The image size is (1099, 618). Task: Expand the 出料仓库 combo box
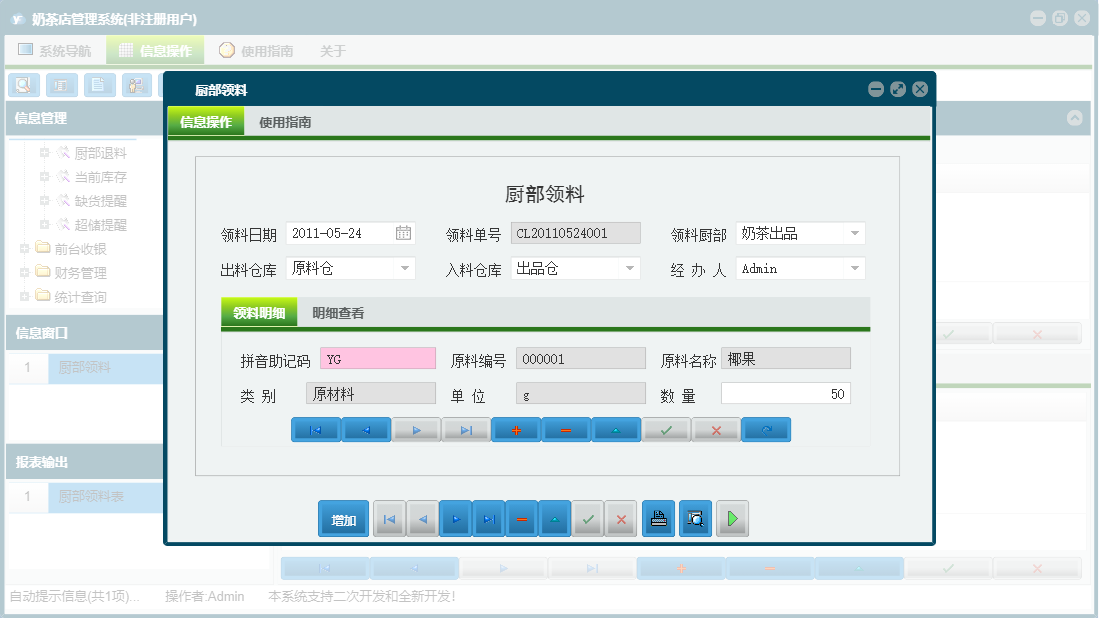pos(404,268)
